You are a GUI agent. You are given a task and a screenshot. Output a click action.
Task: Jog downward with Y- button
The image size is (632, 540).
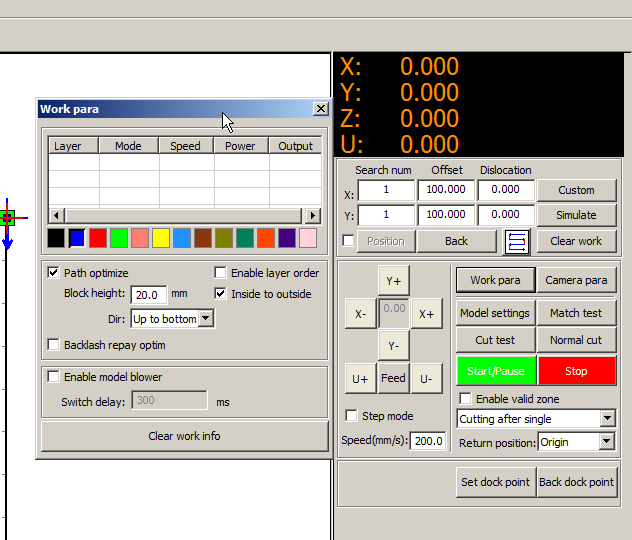tap(394, 345)
